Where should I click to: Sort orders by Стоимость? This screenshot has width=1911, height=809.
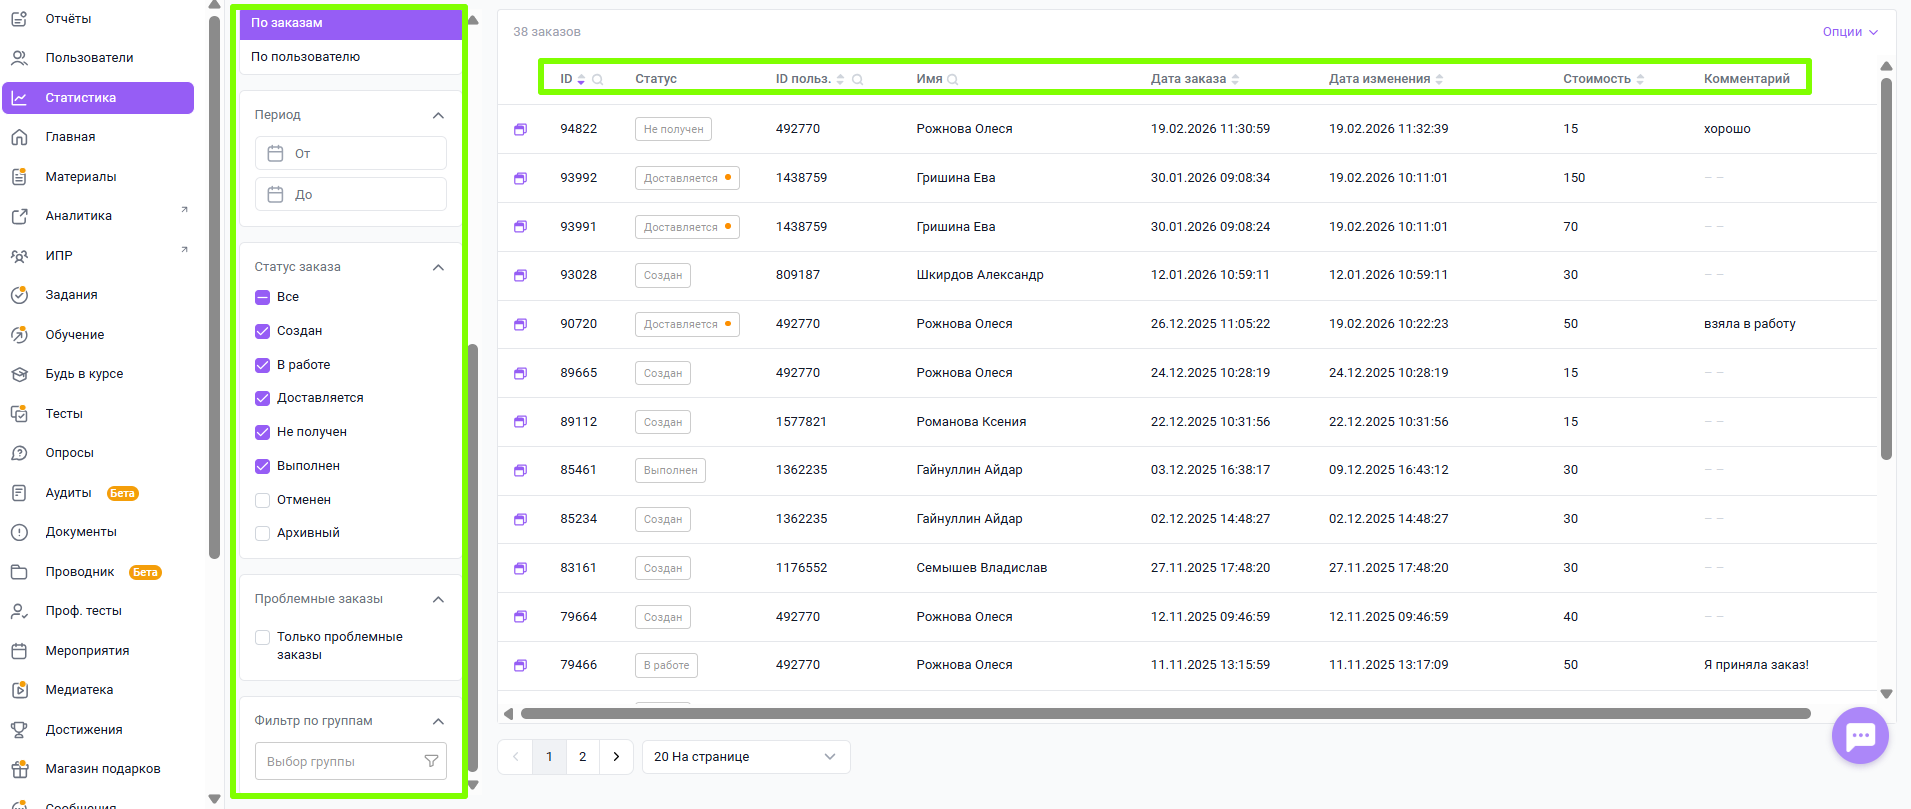click(x=1640, y=79)
